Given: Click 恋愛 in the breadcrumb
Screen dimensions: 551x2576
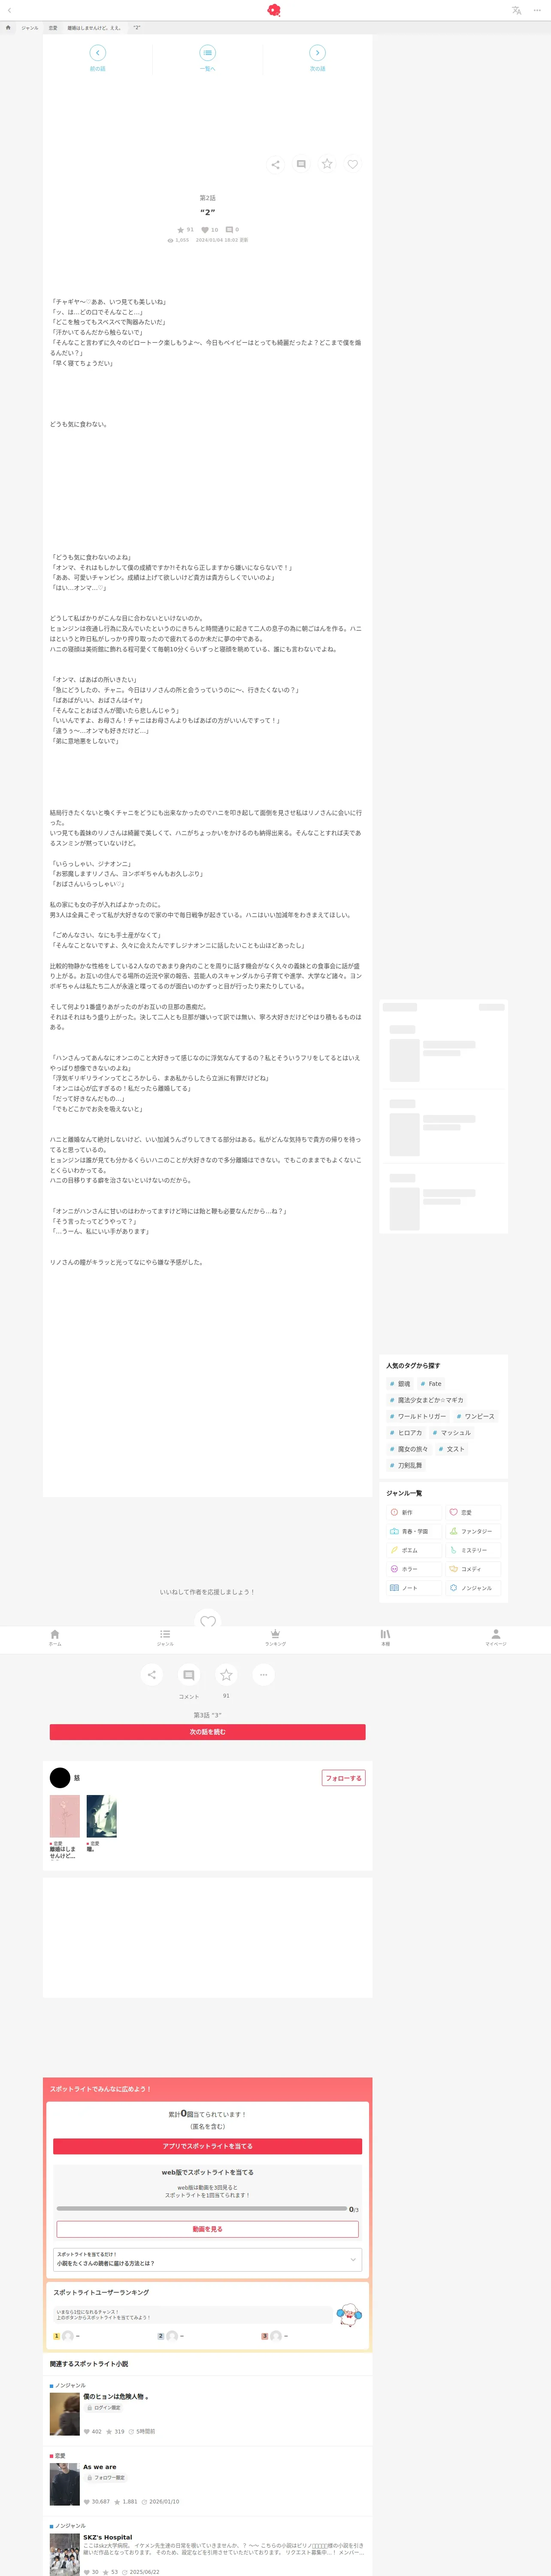Looking at the screenshot, I should click(x=53, y=28).
